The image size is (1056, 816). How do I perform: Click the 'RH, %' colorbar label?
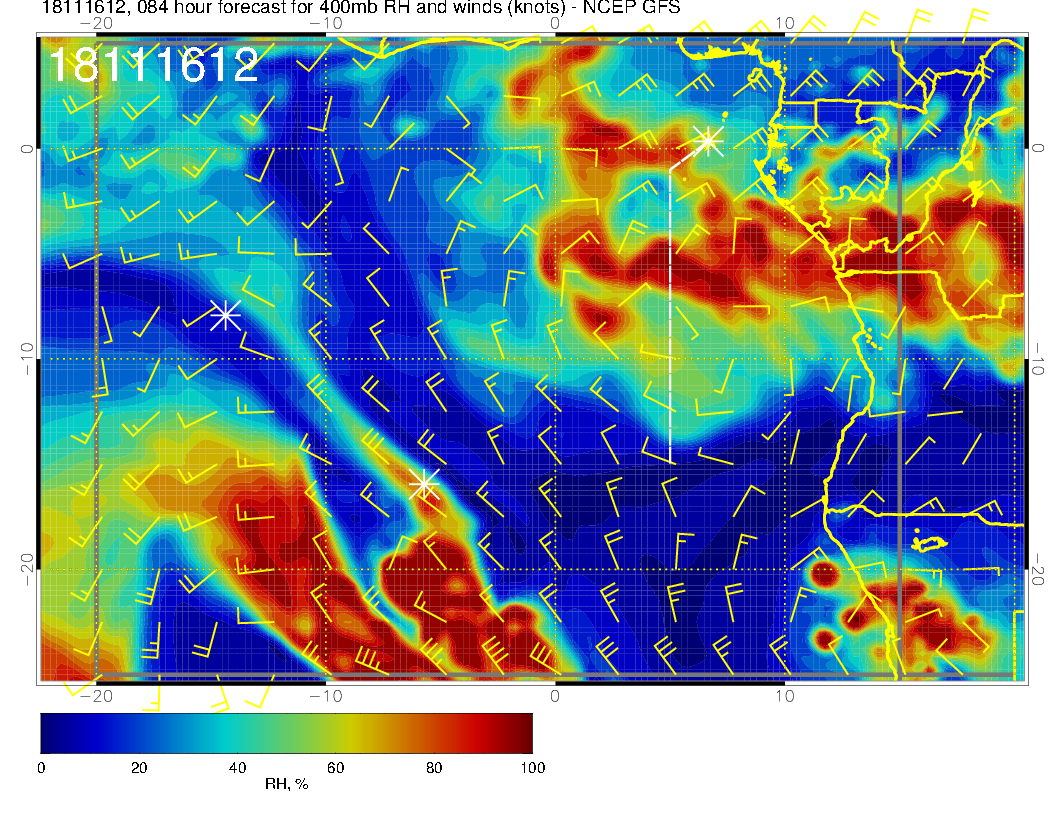(286, 784)
